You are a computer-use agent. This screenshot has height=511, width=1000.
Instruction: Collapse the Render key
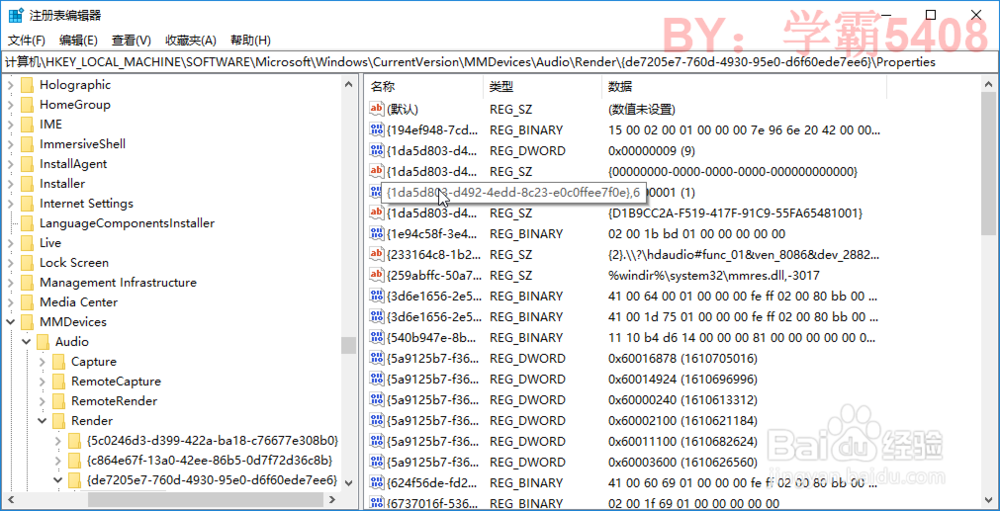click(42, 421)
